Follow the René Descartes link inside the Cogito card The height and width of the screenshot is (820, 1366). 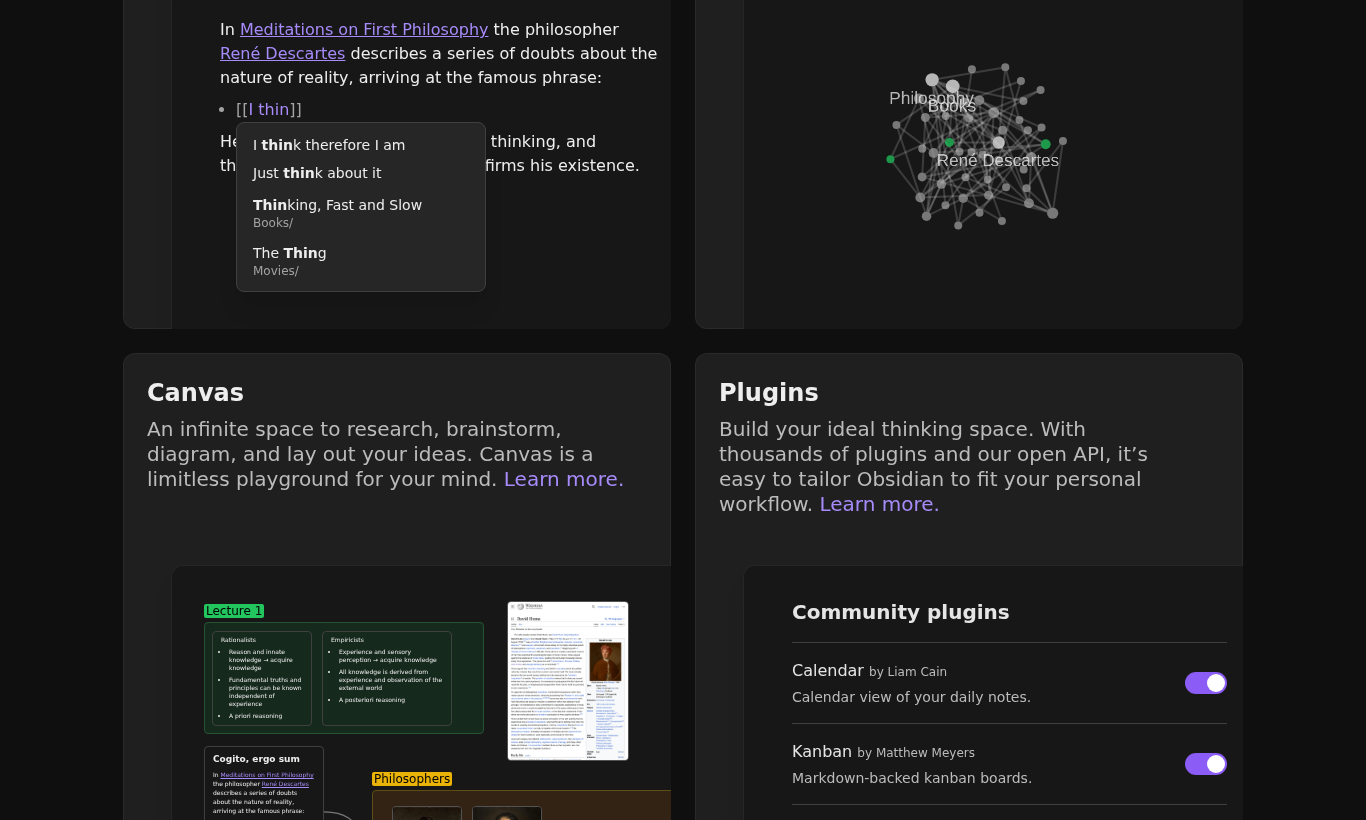(x=285, y=784)
